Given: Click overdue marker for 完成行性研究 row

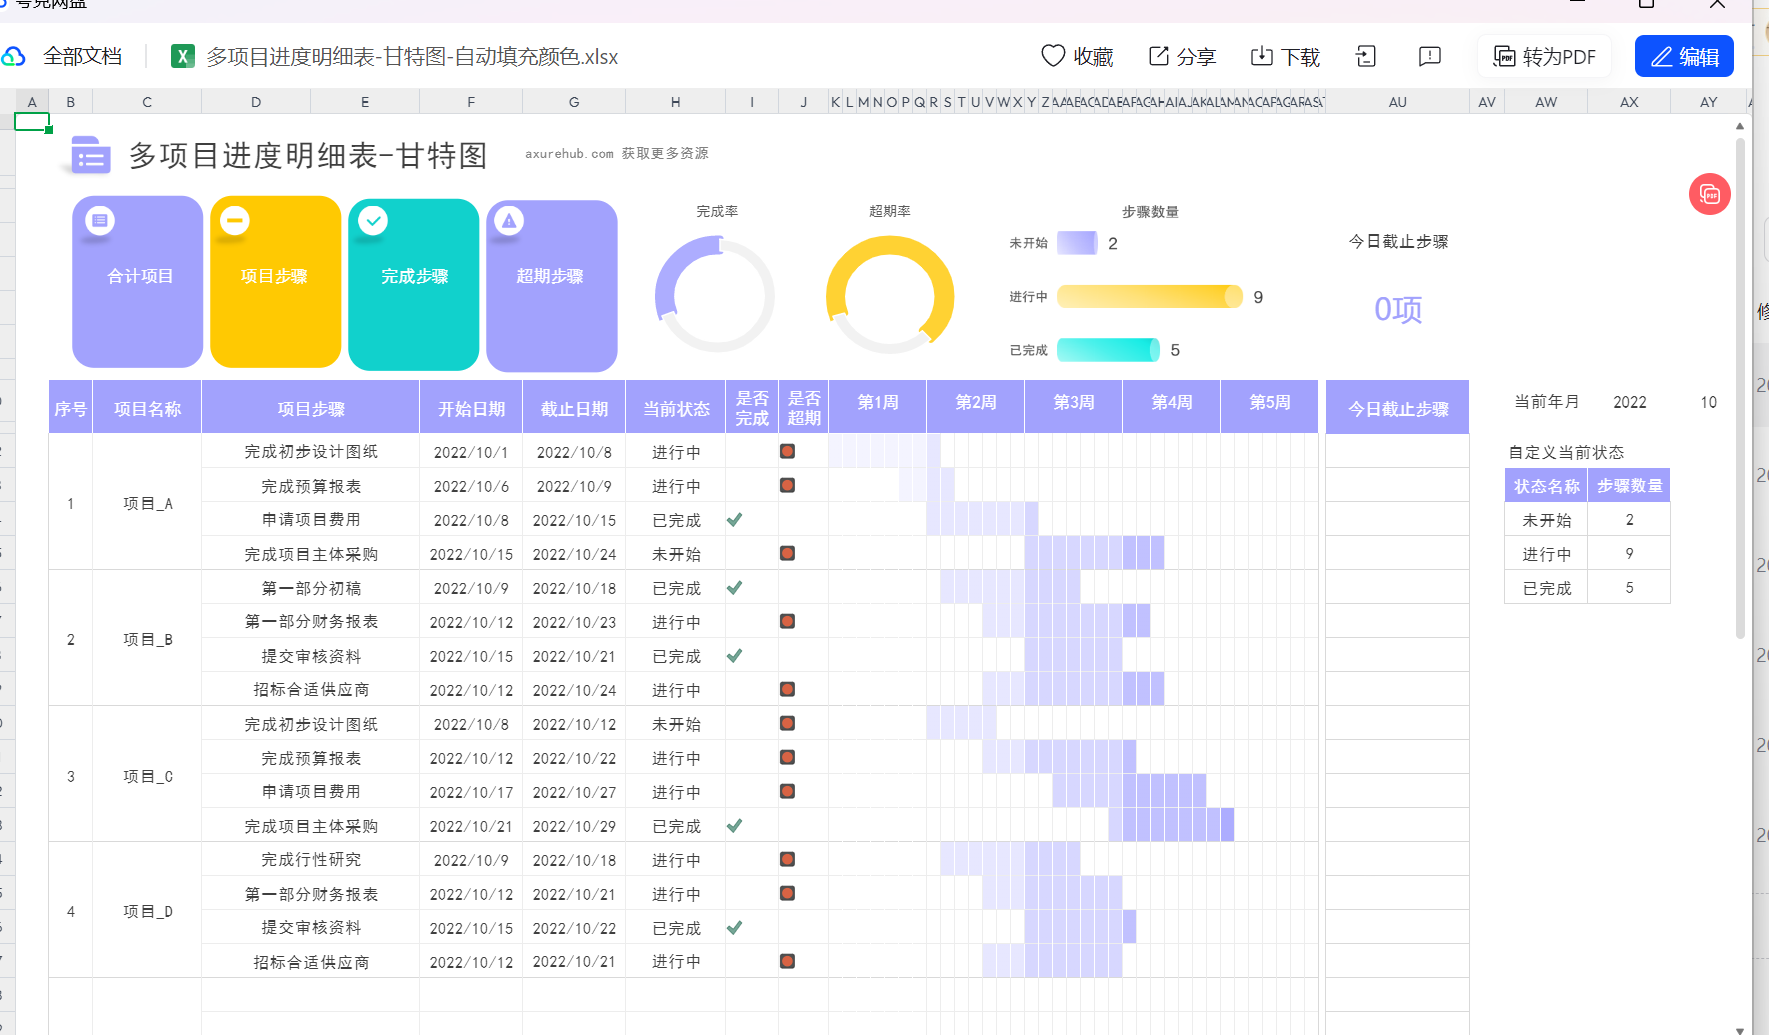Looking at the screenshot, I should pyautogui.click(x=788, y=859).
